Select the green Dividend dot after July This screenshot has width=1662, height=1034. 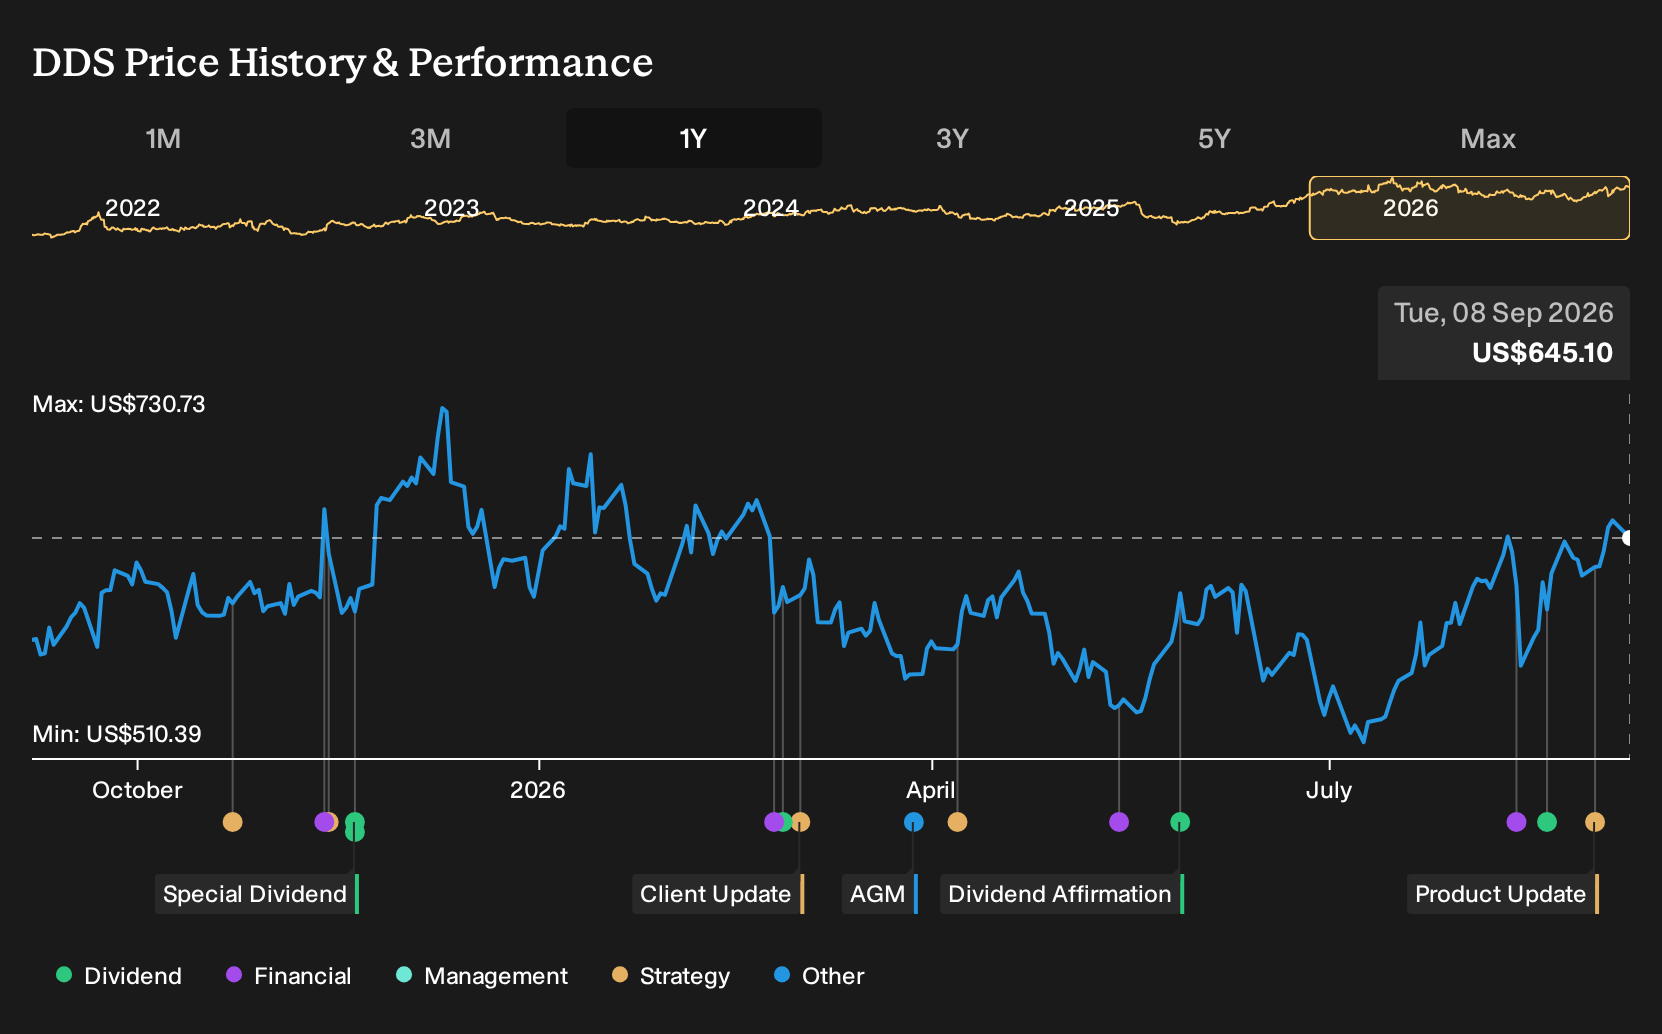[x=1547, y=822]
